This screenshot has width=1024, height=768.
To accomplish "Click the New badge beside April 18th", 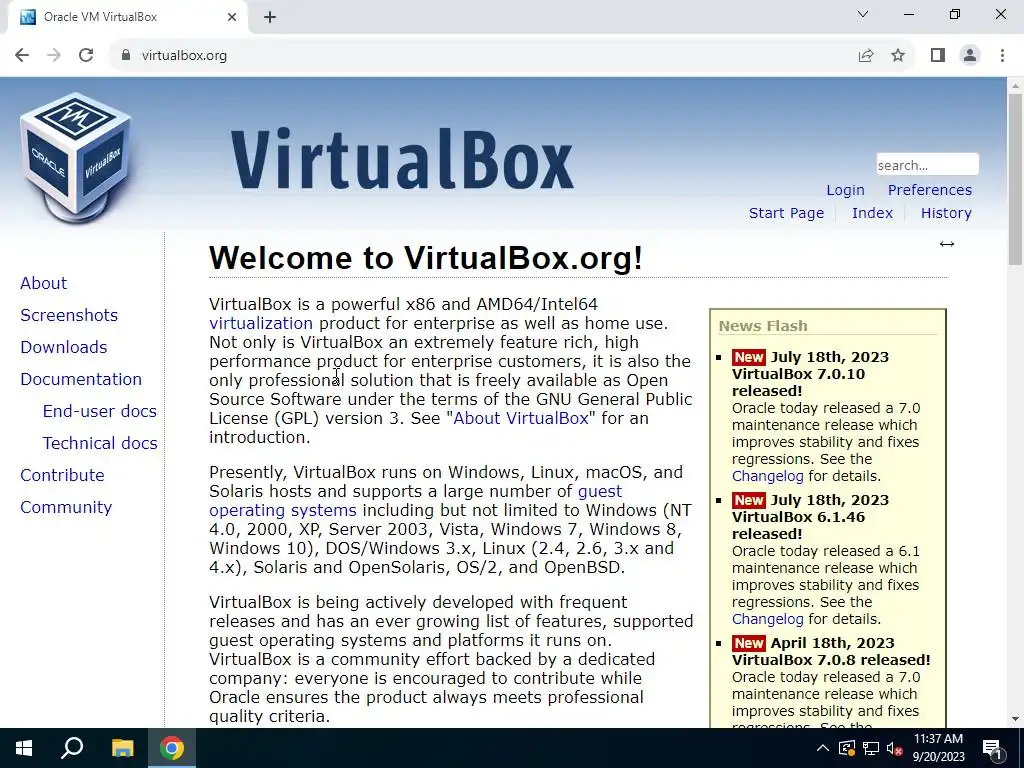I will (748, 643).
